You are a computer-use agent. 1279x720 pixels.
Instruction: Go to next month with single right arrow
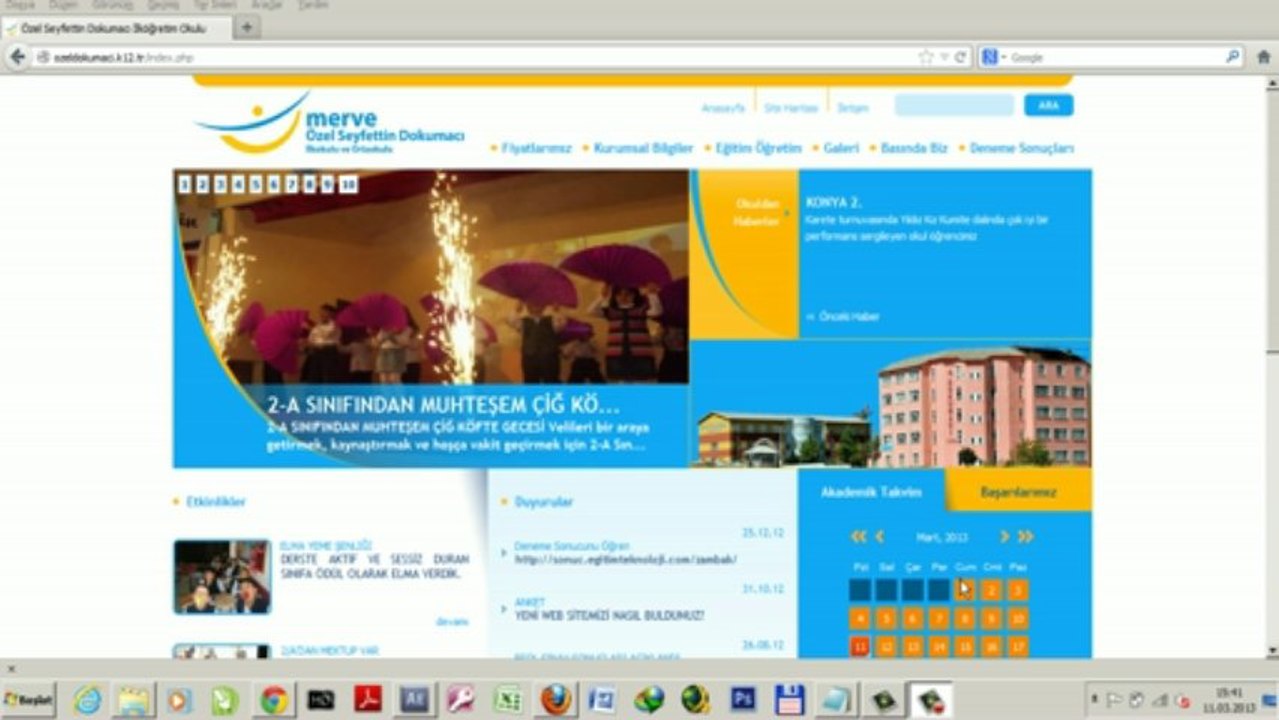[x=1004, y=537]
